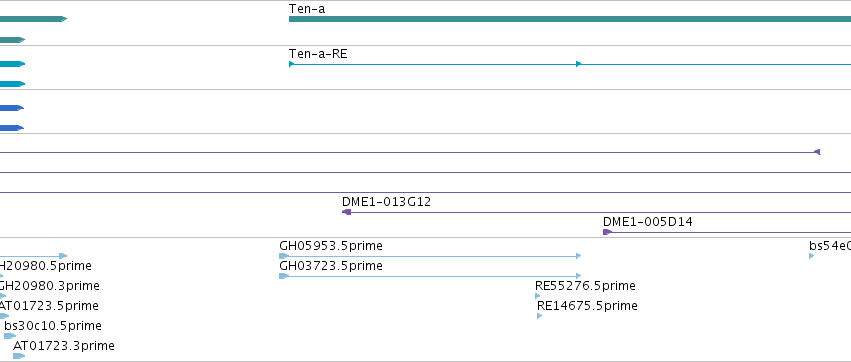851x362 pixels.
Task: Click the Ten-a gene label
Action: (x=307, y=9)
